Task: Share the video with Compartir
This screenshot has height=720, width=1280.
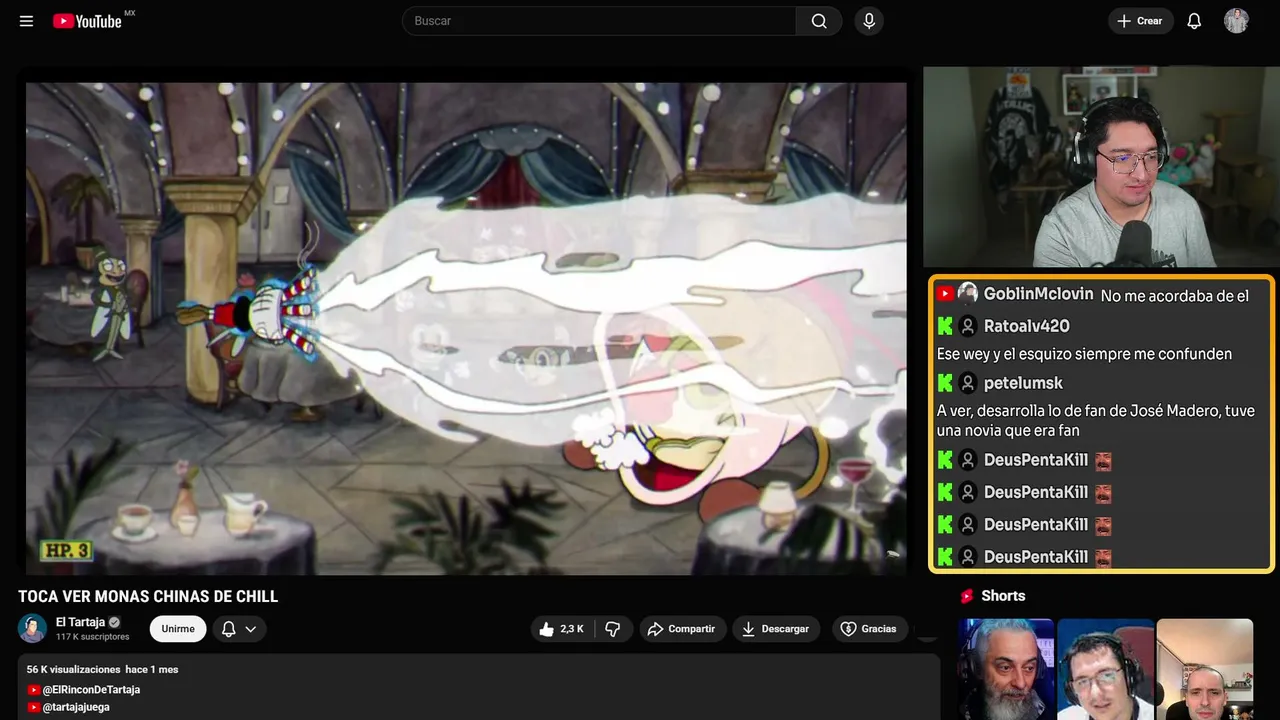Action: click(682, 629)
